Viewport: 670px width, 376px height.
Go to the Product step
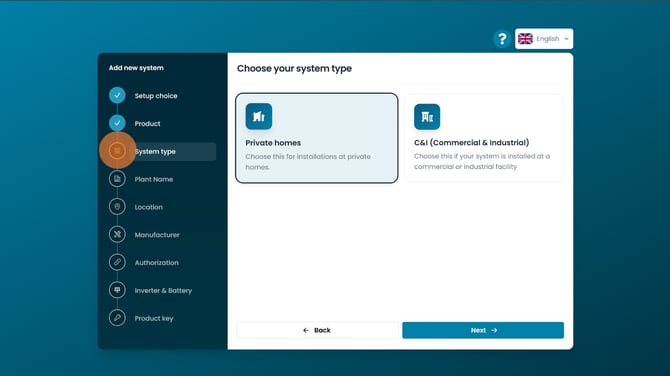pos(147,123)
